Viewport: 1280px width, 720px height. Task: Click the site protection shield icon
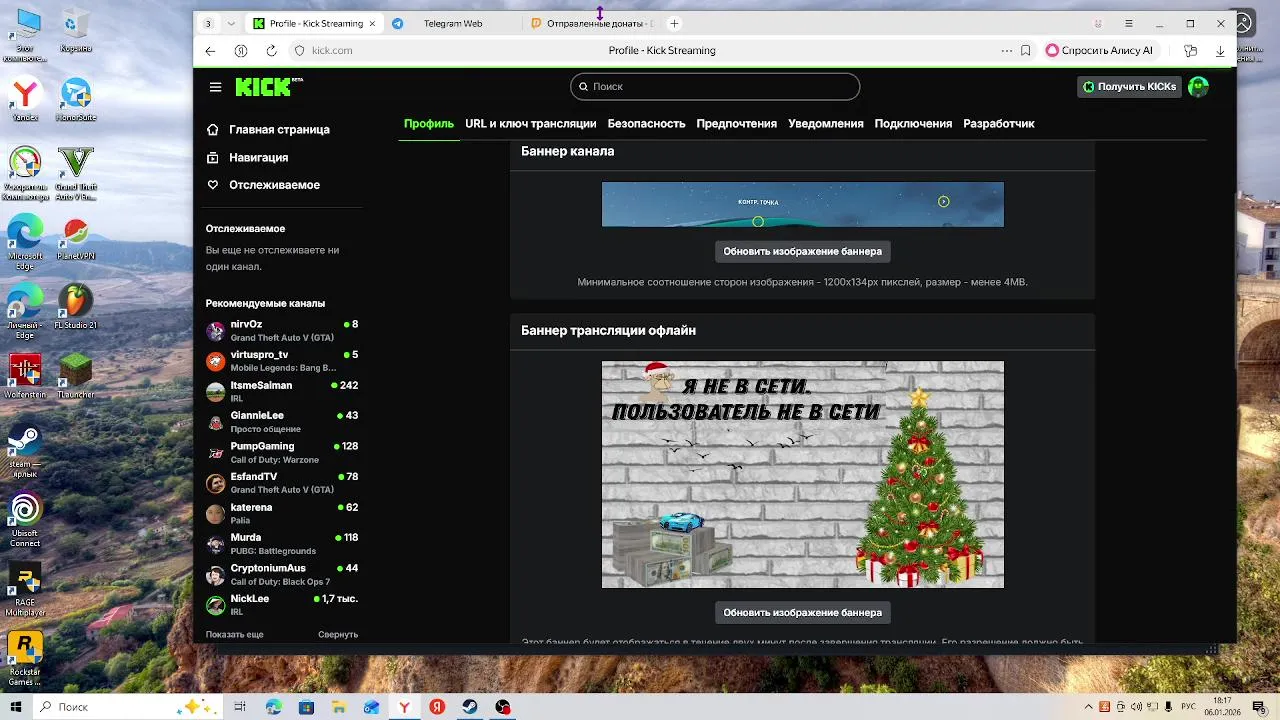[x=298, y=50]
